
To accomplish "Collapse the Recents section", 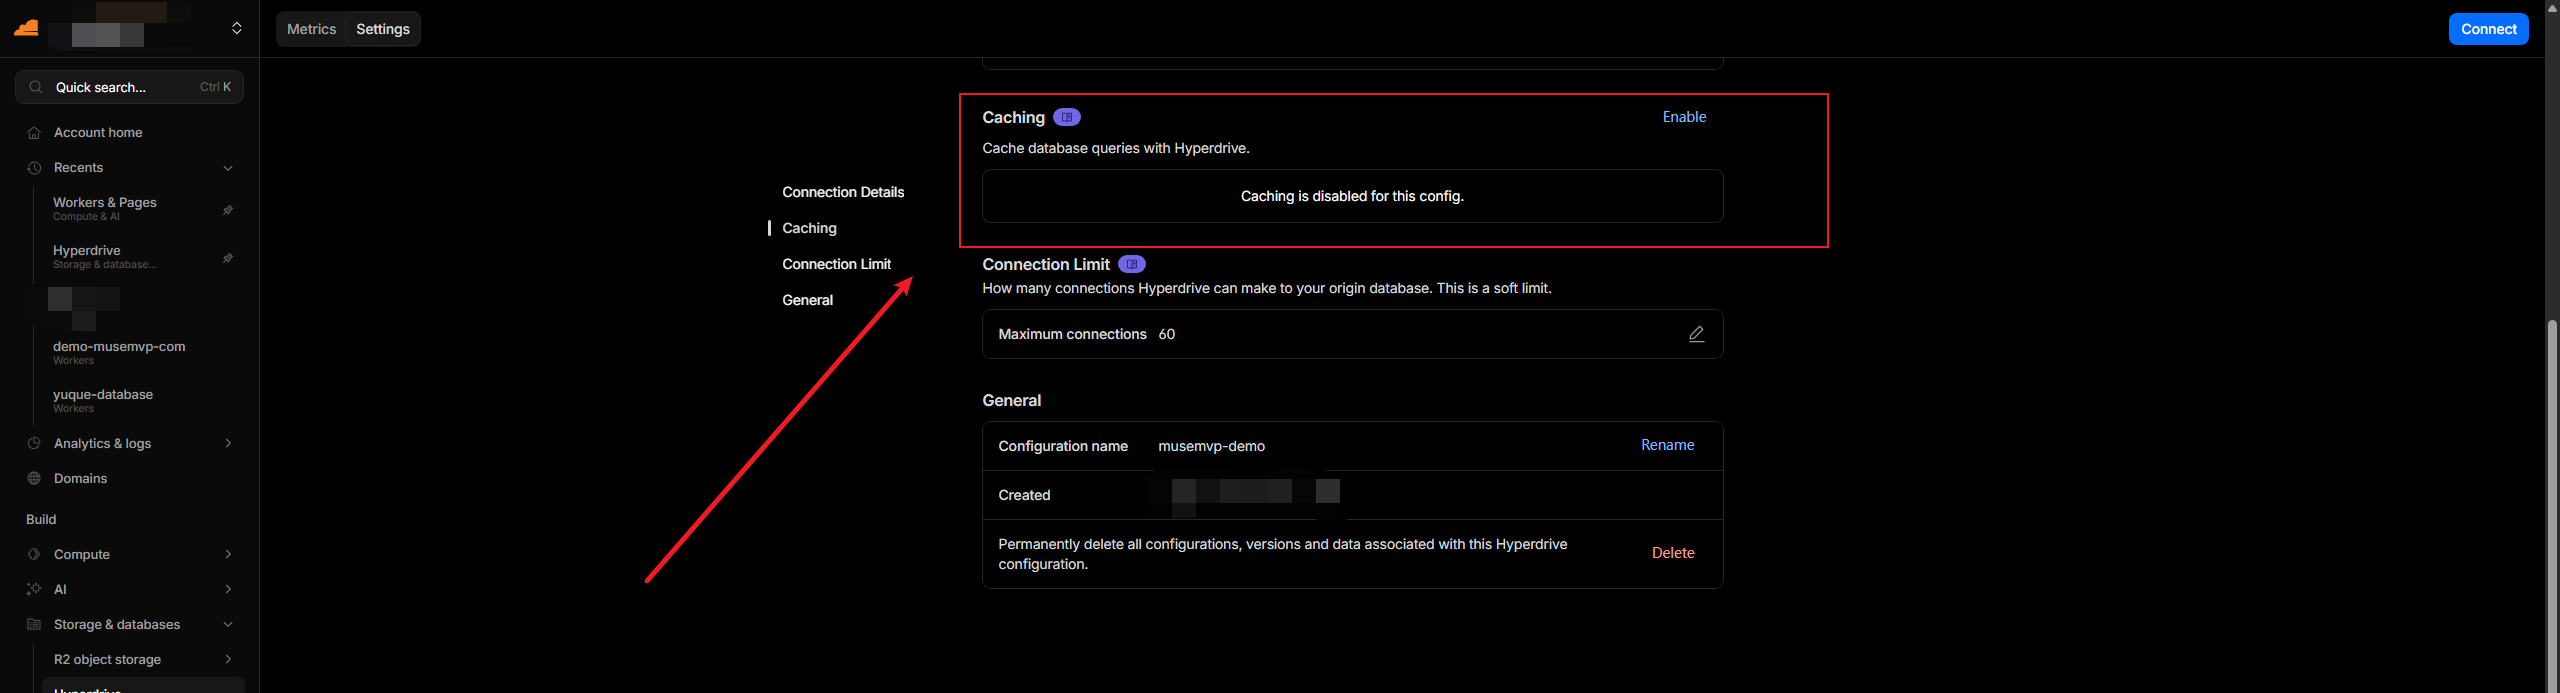I will click(228, 168).
